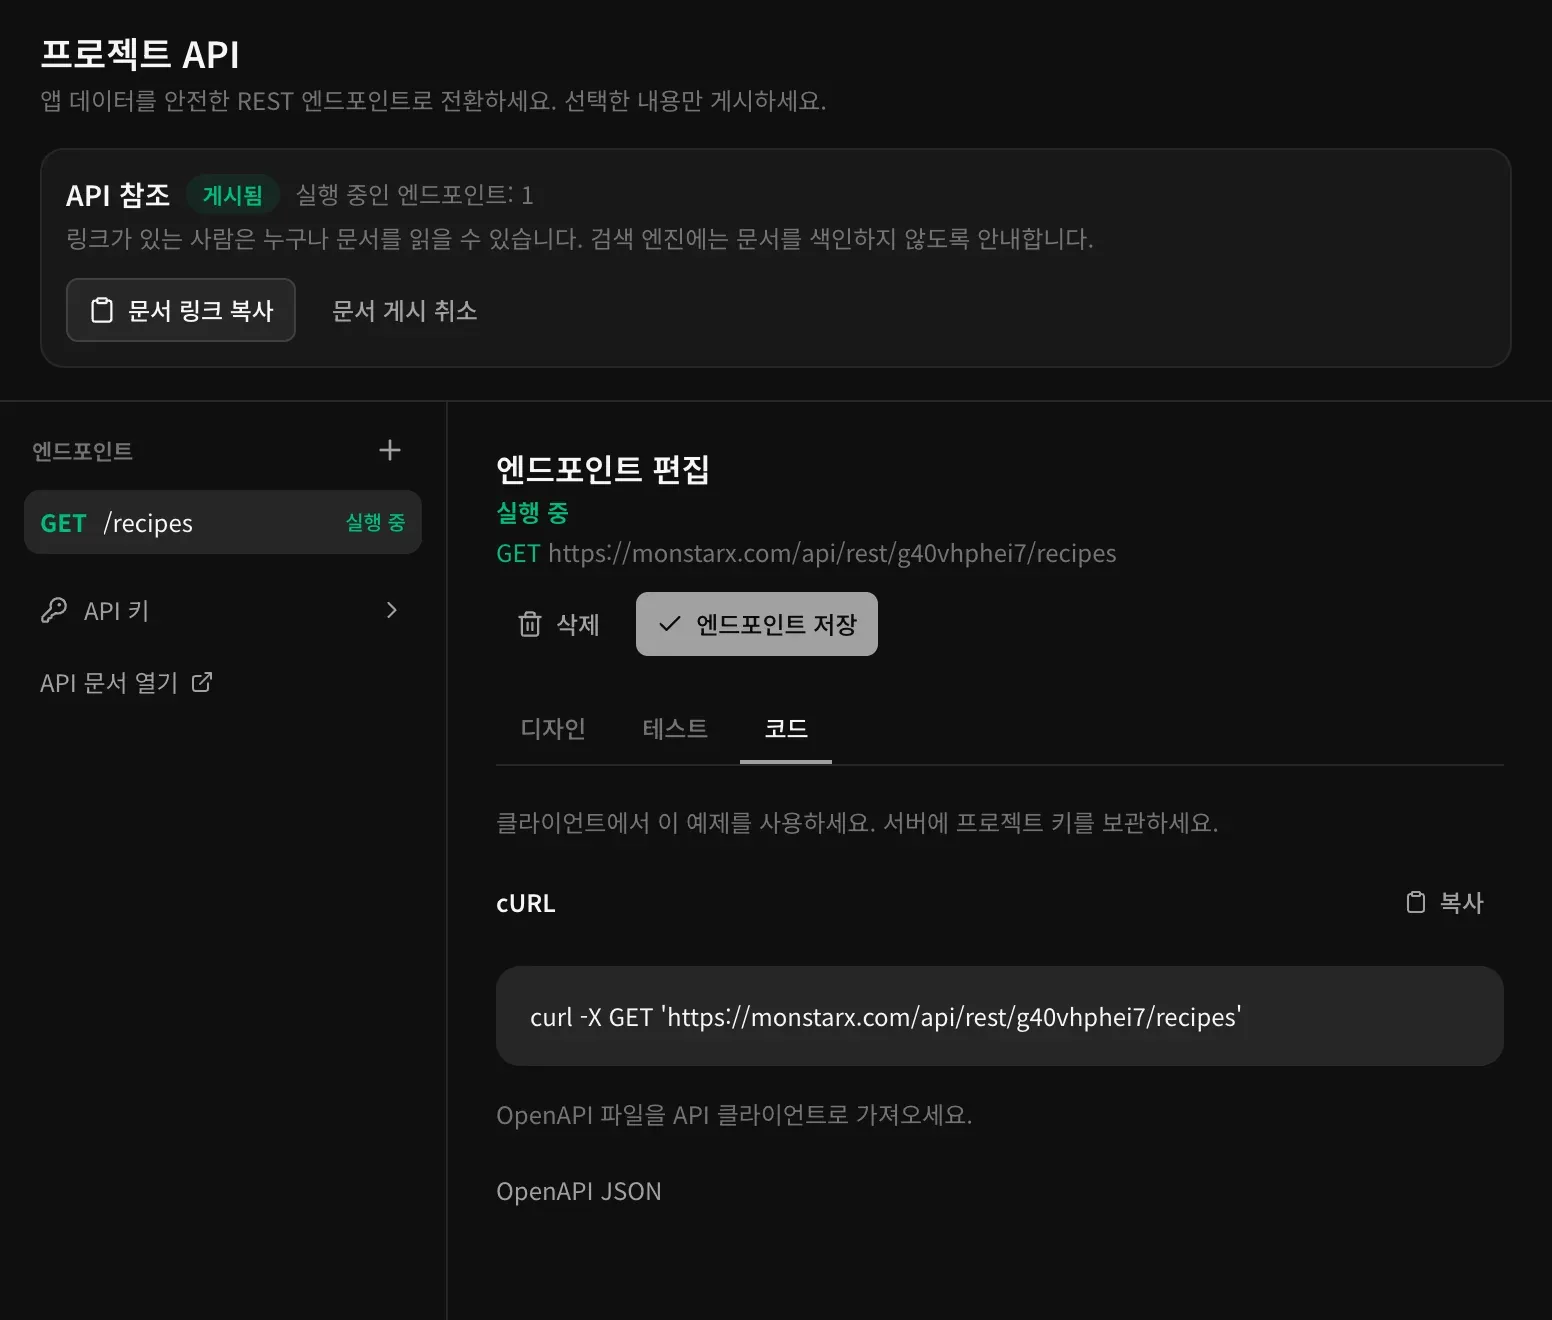Image resolution: width=1552 pixels, height=1320 pixels.
Task: Click the 실행 중 badge in the /recipes row
Action: coord(375,522)
